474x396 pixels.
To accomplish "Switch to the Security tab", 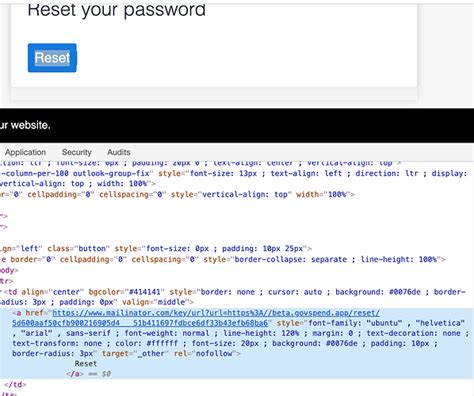I will click(x=77, y=152).
